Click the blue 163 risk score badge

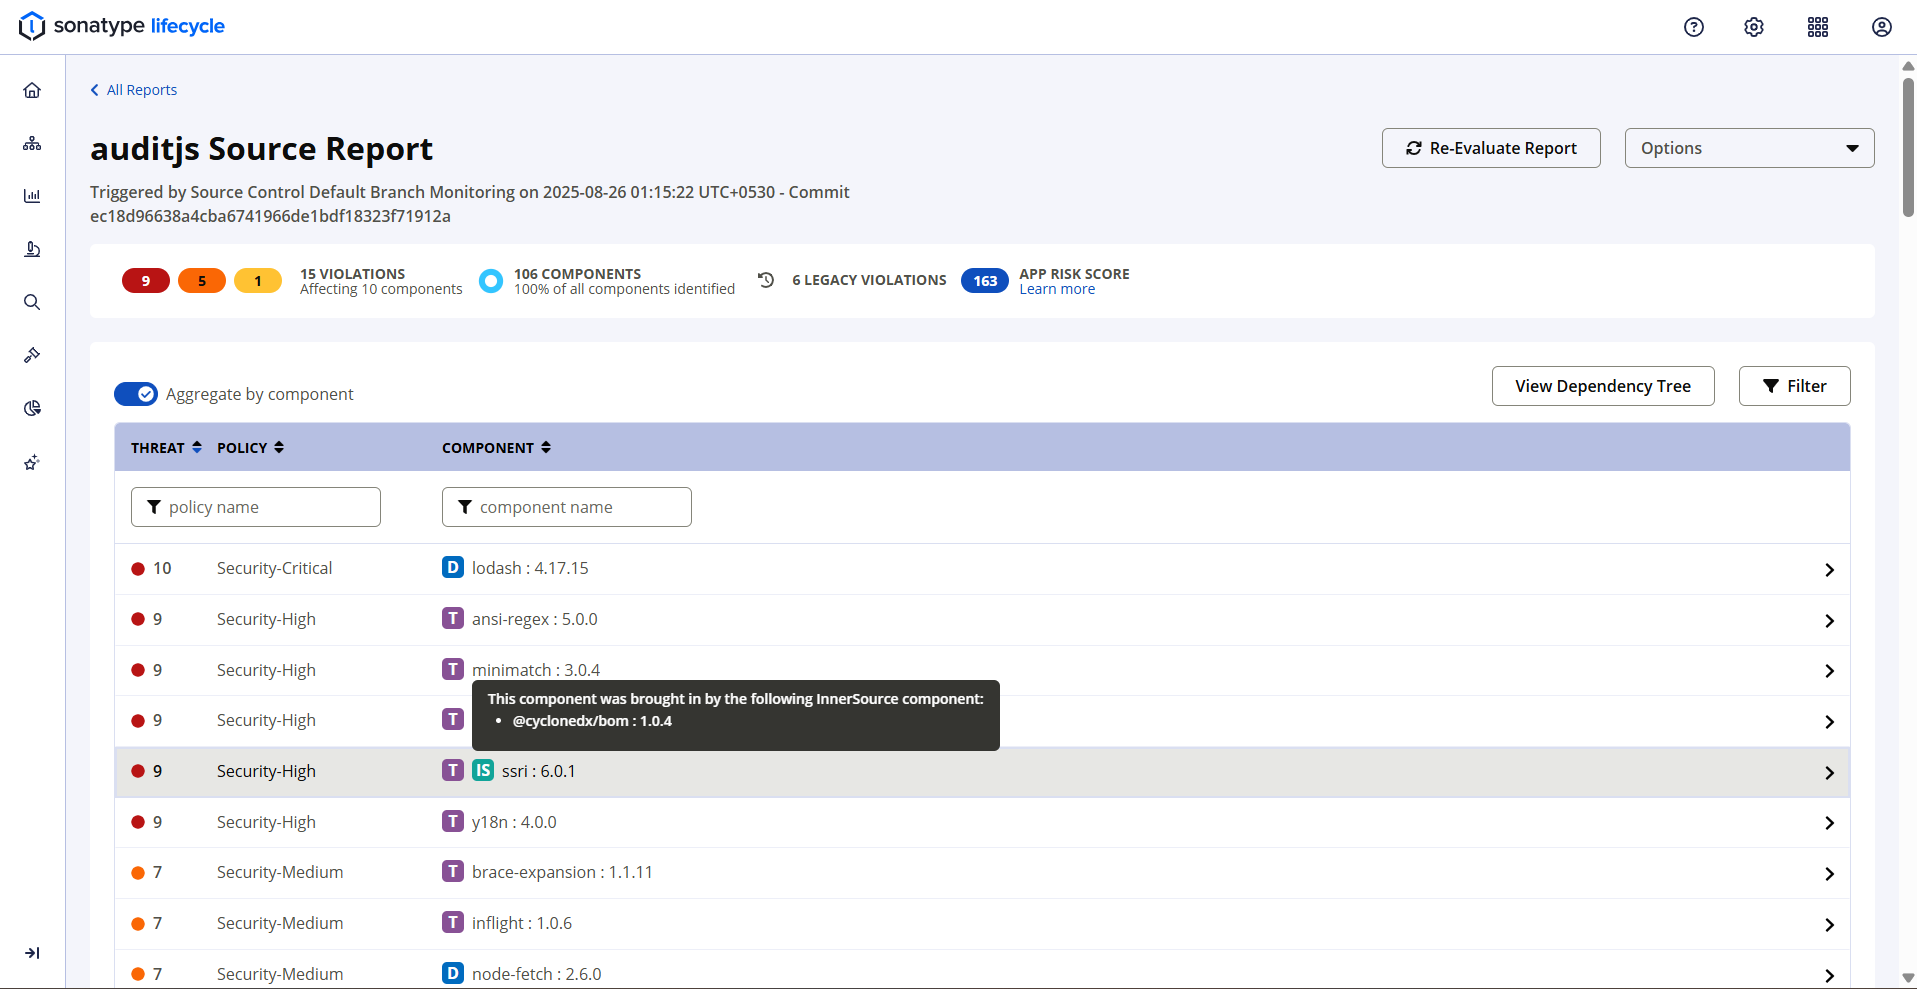(x=985, y=281)
